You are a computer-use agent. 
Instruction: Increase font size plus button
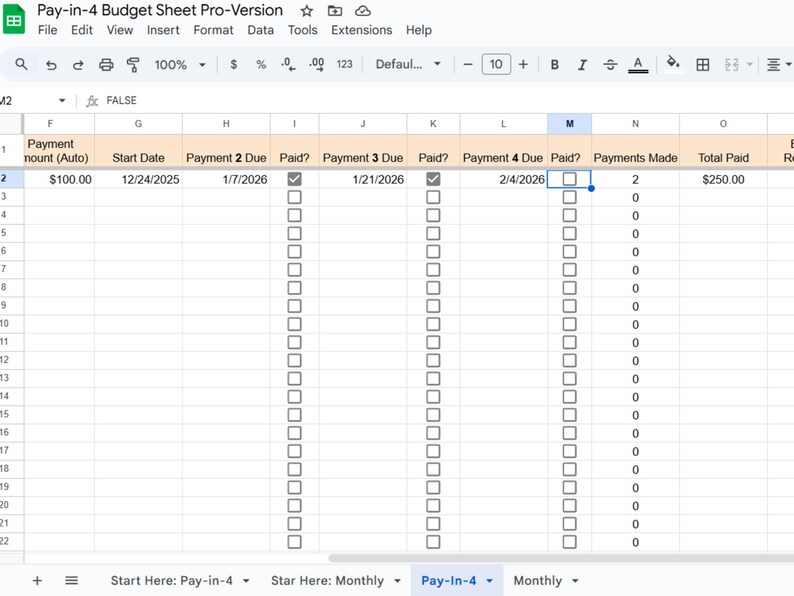pyautogui.click(x=523, y=64)
